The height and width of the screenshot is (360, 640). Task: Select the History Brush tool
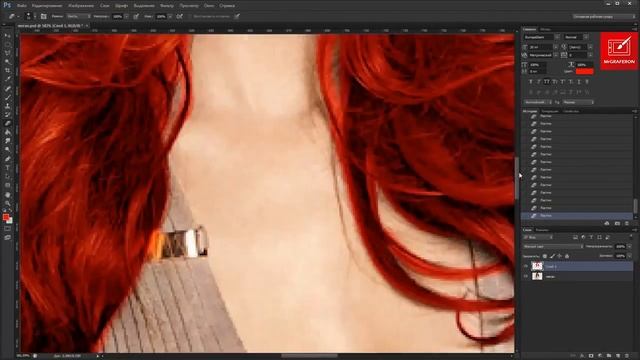point(7,114)
